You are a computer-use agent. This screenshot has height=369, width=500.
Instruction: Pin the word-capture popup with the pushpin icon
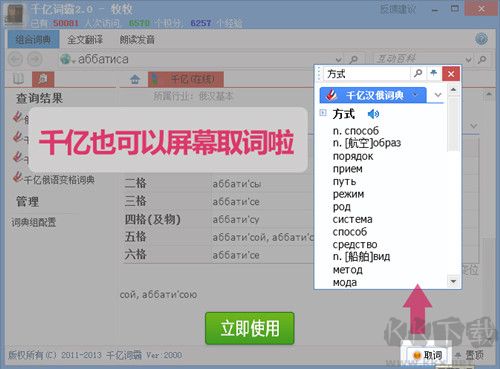pos(433,73)
